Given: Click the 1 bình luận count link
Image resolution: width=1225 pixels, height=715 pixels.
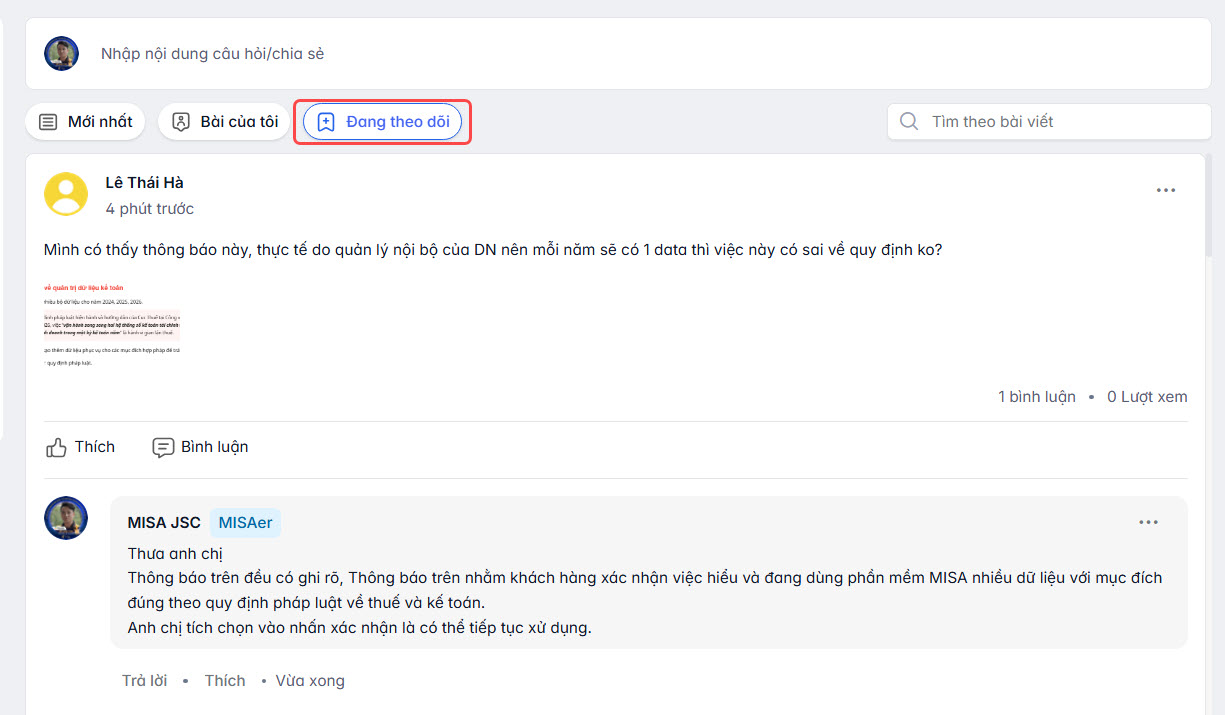Looking at the screenshot, I should pyautogui.click(x=1036, y=397).
